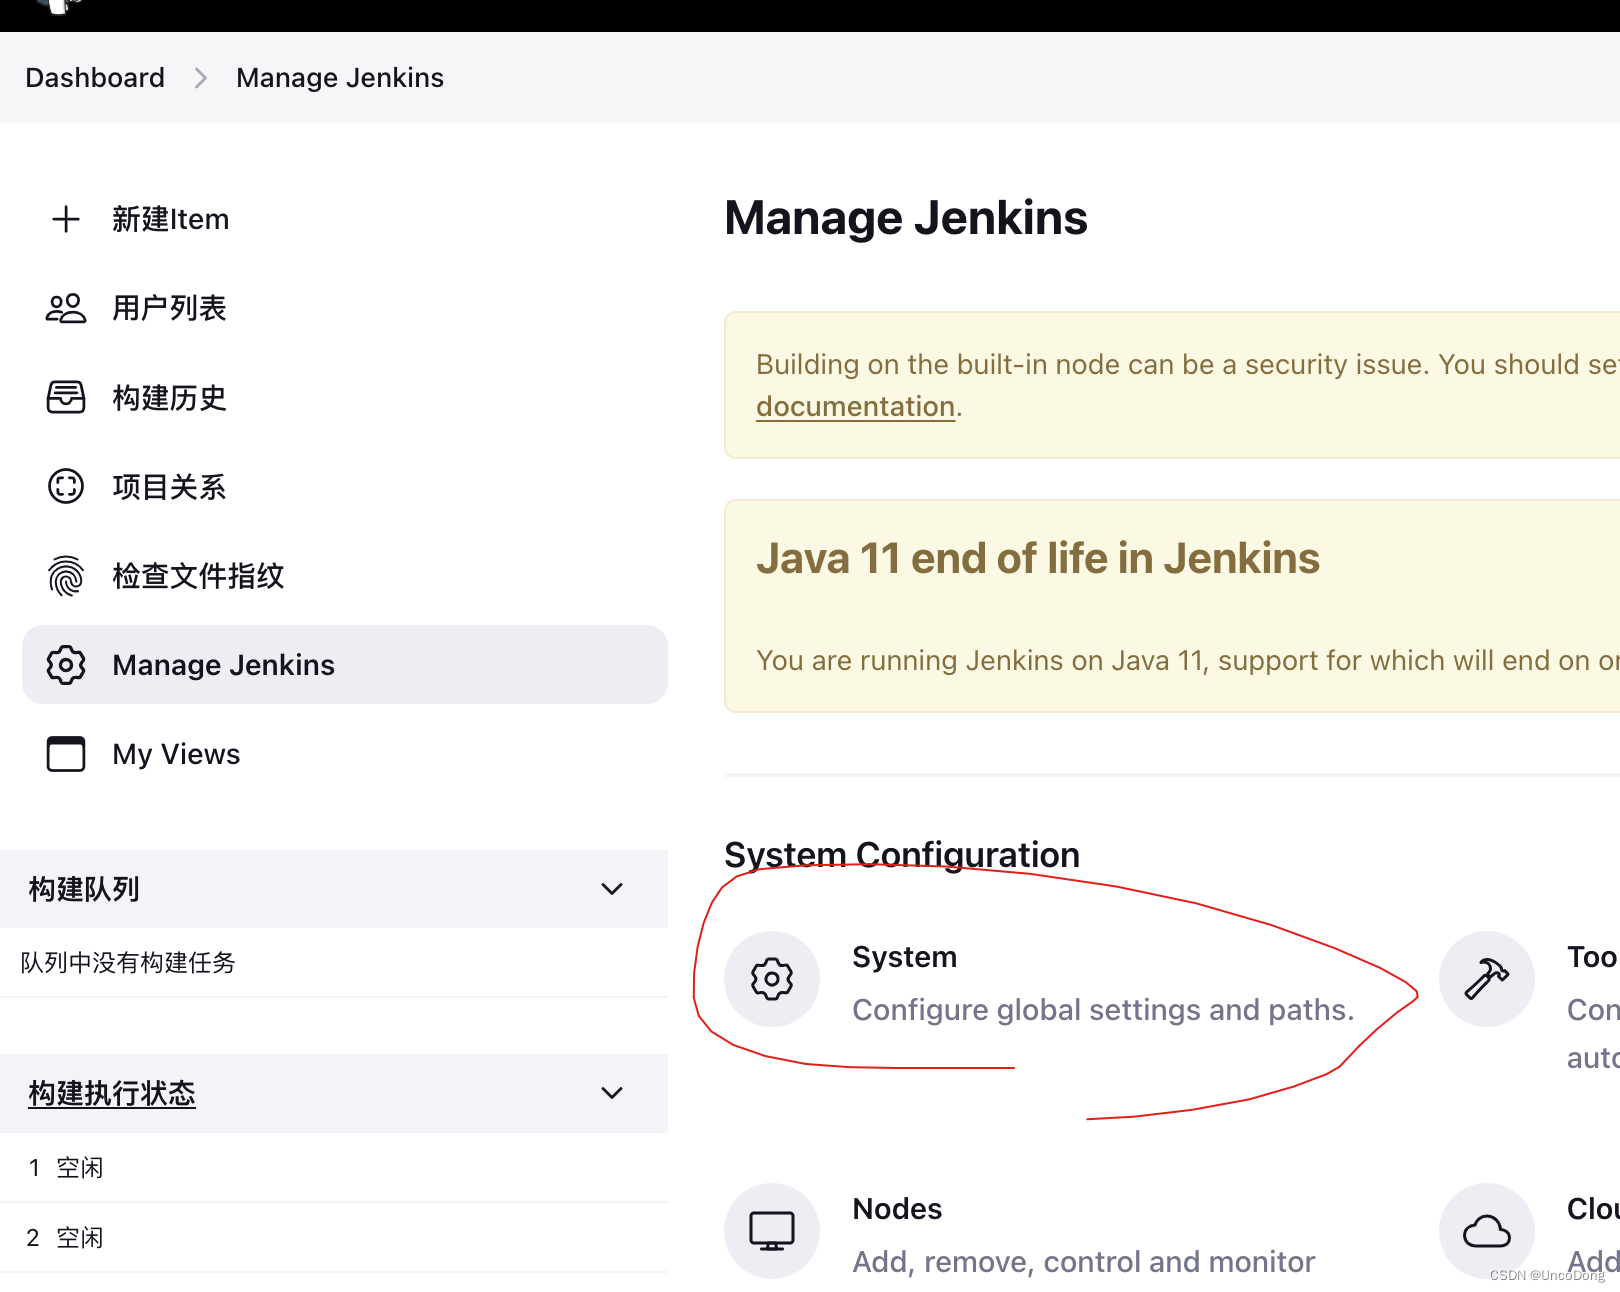
Task: Click the System Configuration section heading
Action: (902, 855)
